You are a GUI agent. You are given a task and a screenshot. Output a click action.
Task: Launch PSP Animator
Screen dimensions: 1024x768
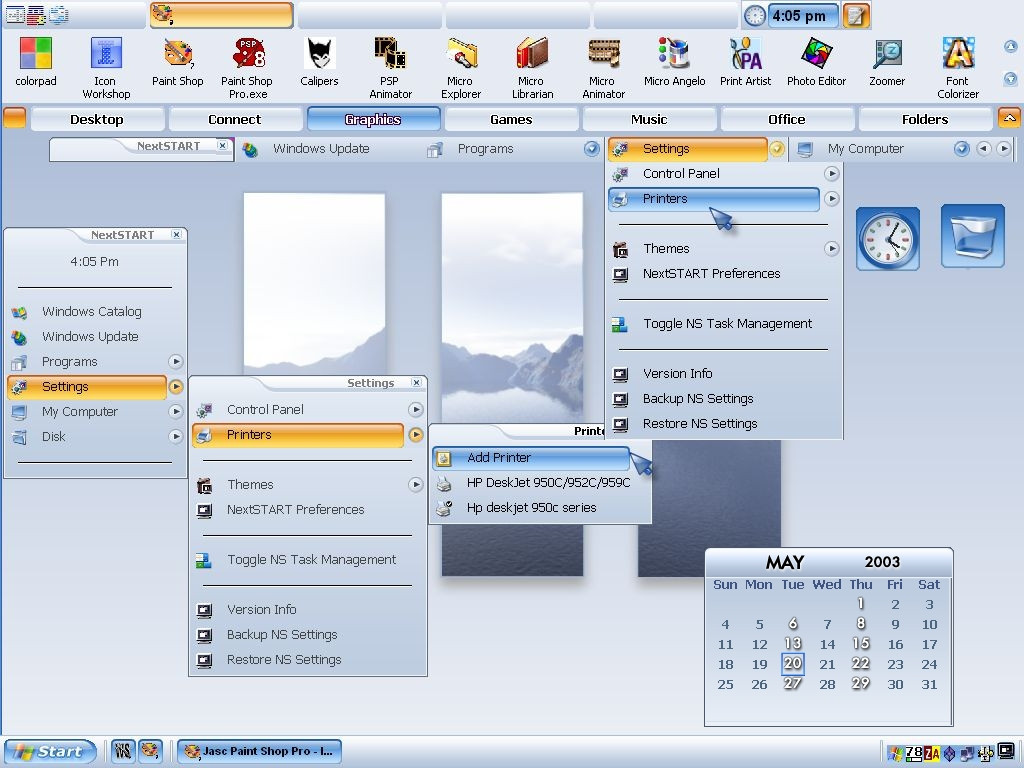pyautogui.click(x=390, y=69)
